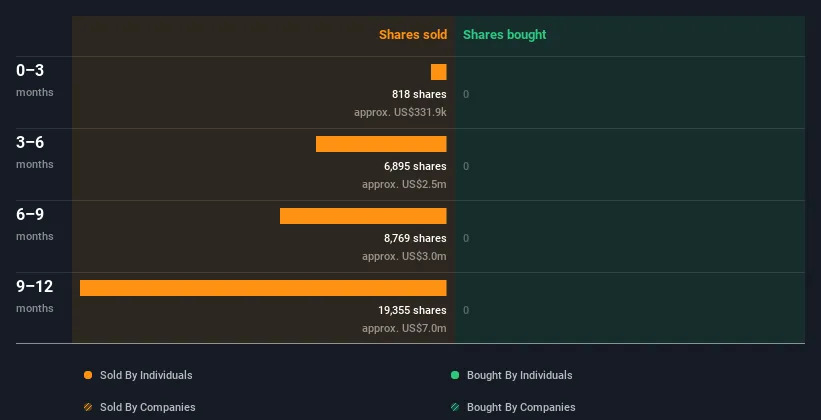Toggle the Sold By Individuals legend label
Viewport: 821px width, 420px height.
tap(146, 375)
